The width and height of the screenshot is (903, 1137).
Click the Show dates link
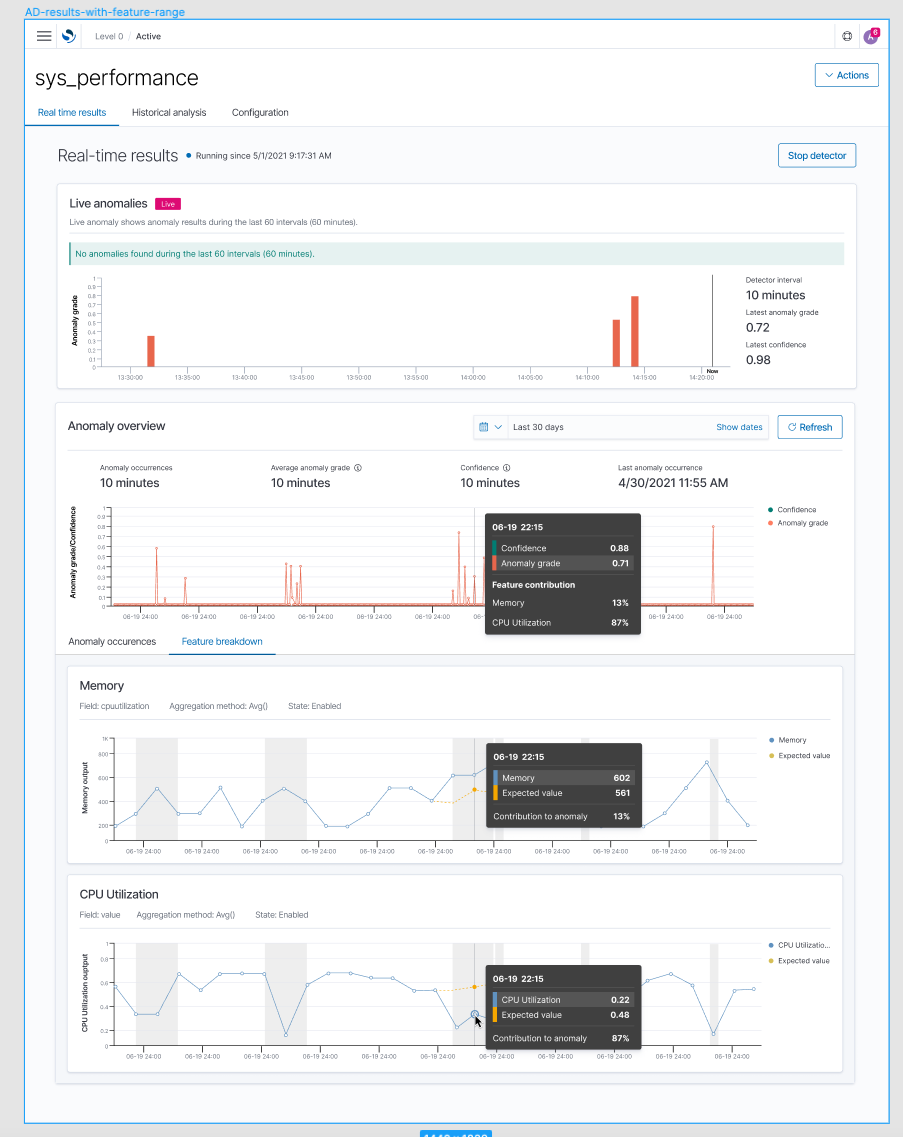tap(739, 427)
